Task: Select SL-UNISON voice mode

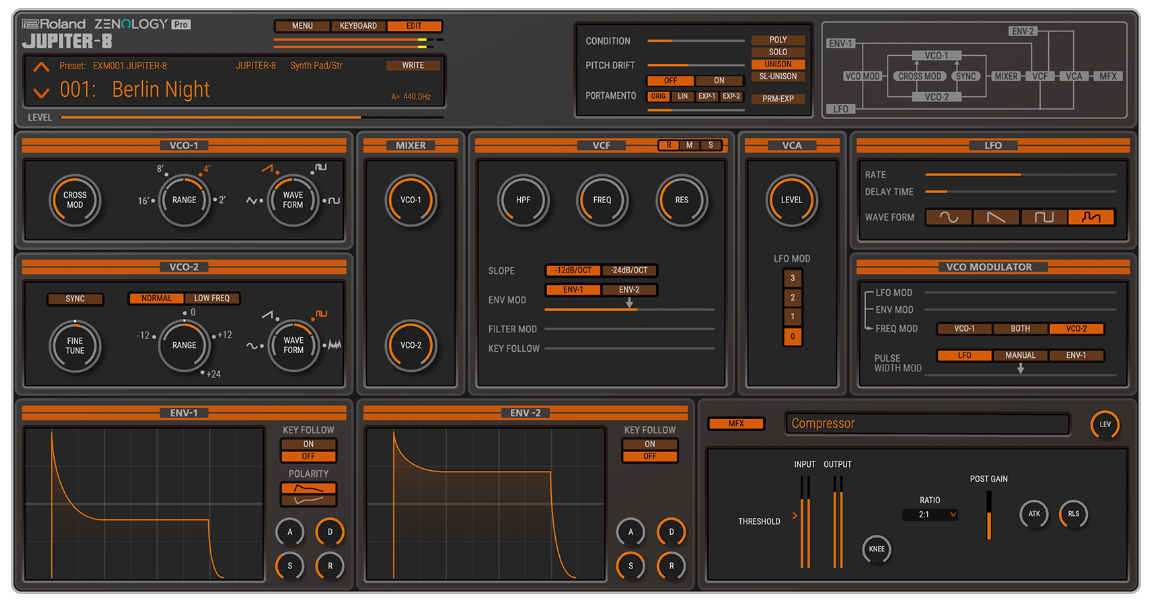Action: pos(778,76)
